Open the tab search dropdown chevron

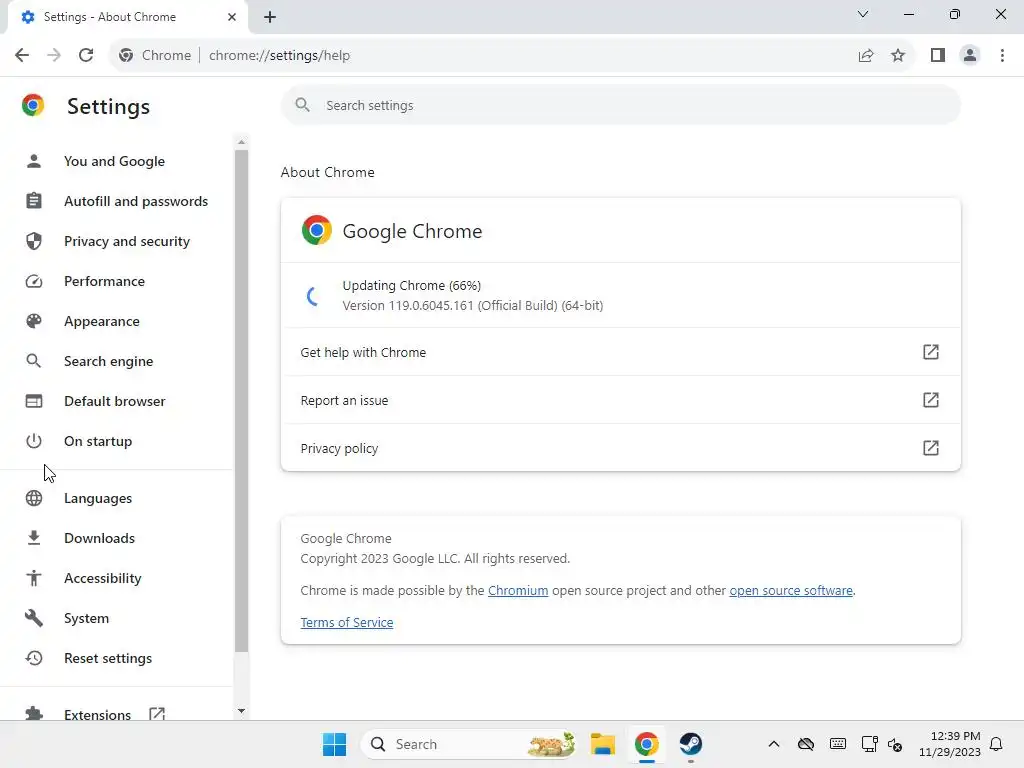(x=863, y=14)
